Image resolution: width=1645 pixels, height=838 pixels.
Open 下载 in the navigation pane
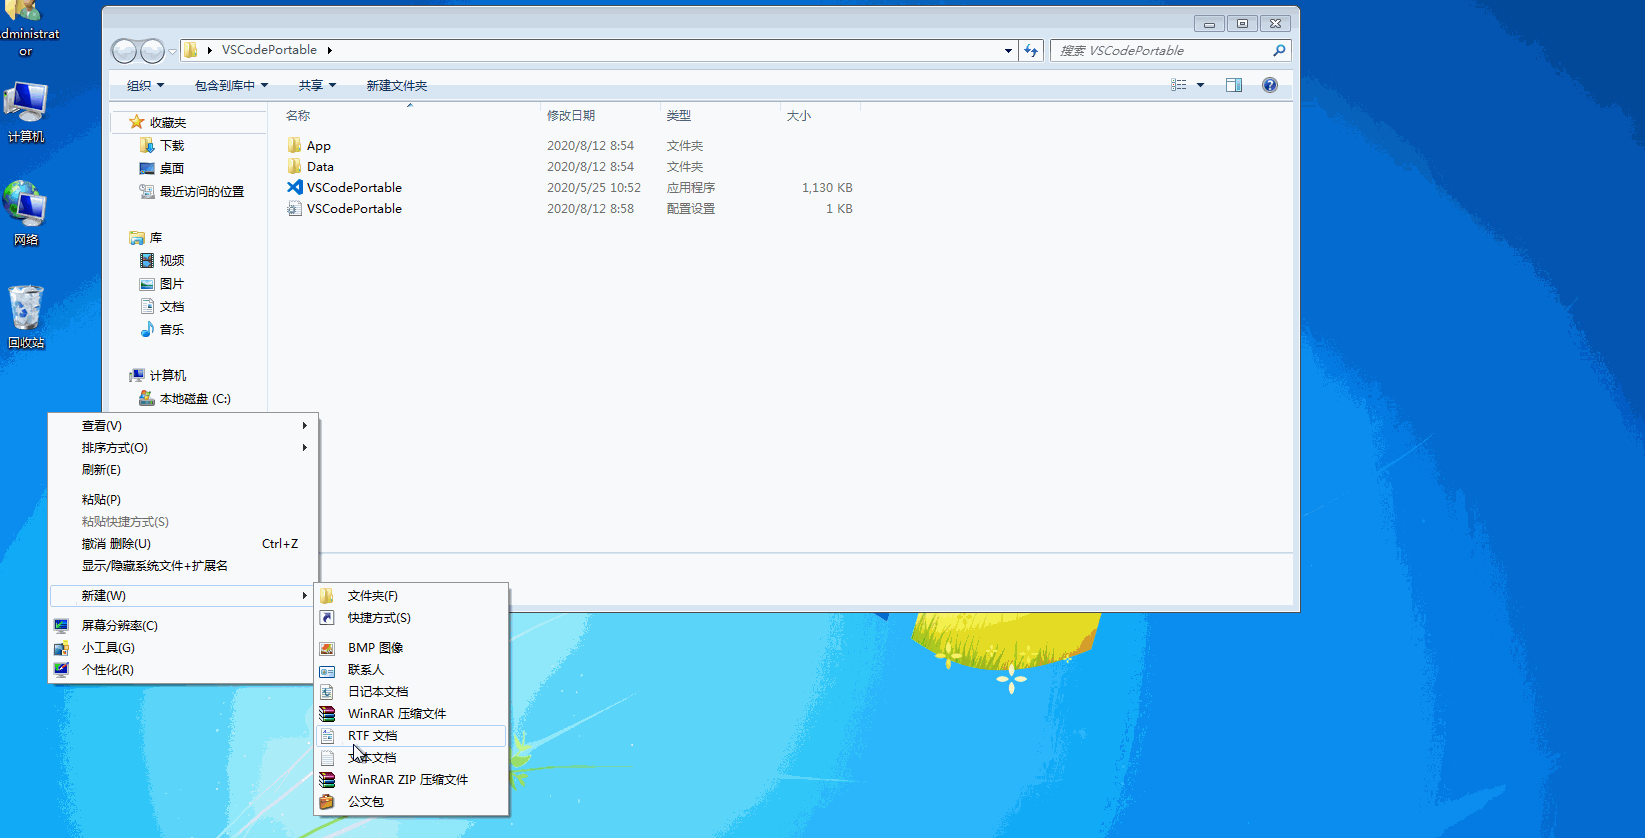pos(172,146)
